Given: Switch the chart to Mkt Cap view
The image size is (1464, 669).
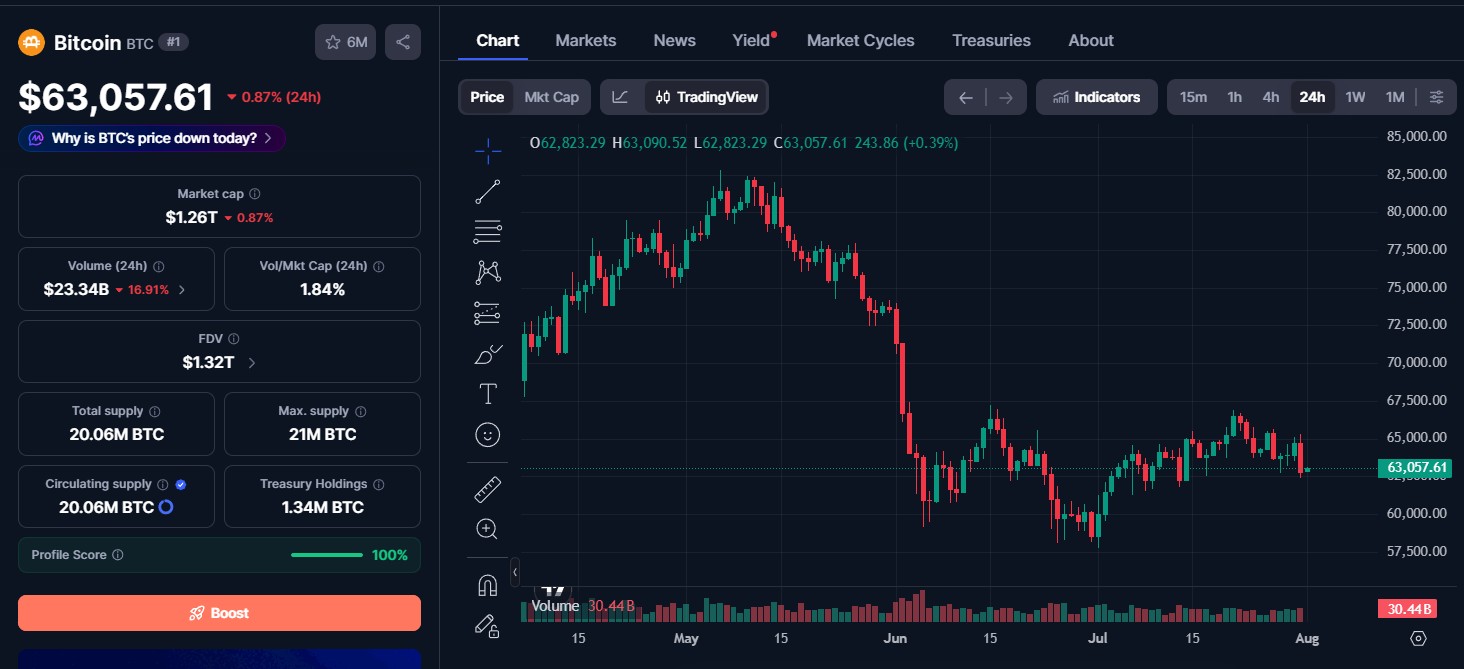Looking at the screenshot, I should [x=552, y=97].
